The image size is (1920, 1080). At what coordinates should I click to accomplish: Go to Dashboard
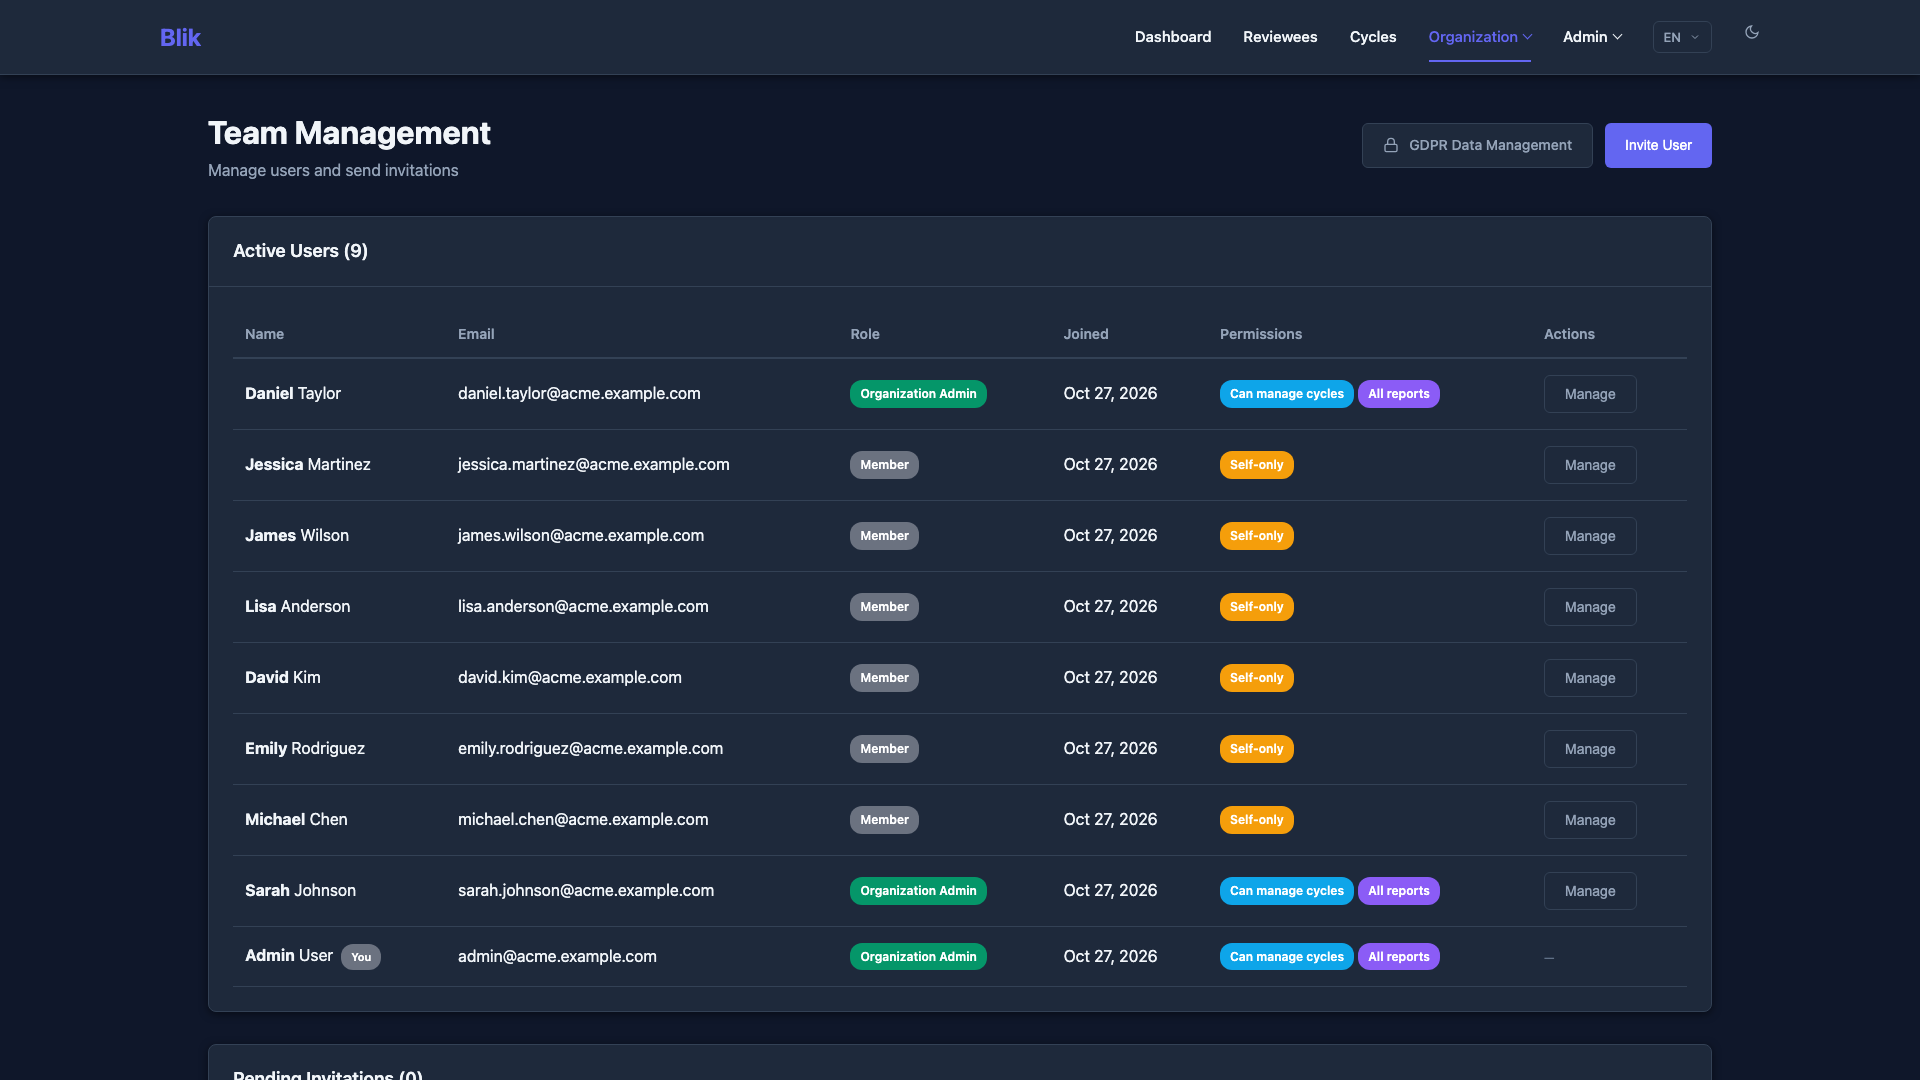[1172, 37]
